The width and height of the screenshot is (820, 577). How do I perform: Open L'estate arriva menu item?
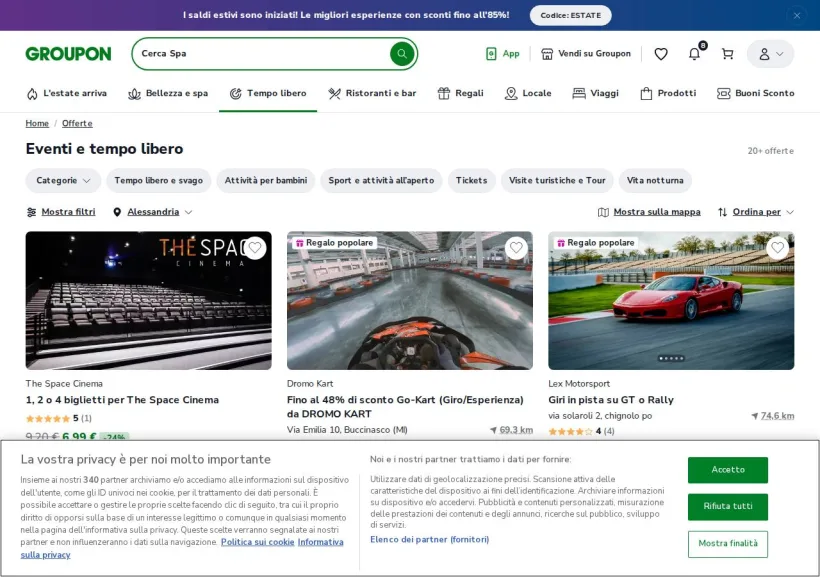click(66, 93)
